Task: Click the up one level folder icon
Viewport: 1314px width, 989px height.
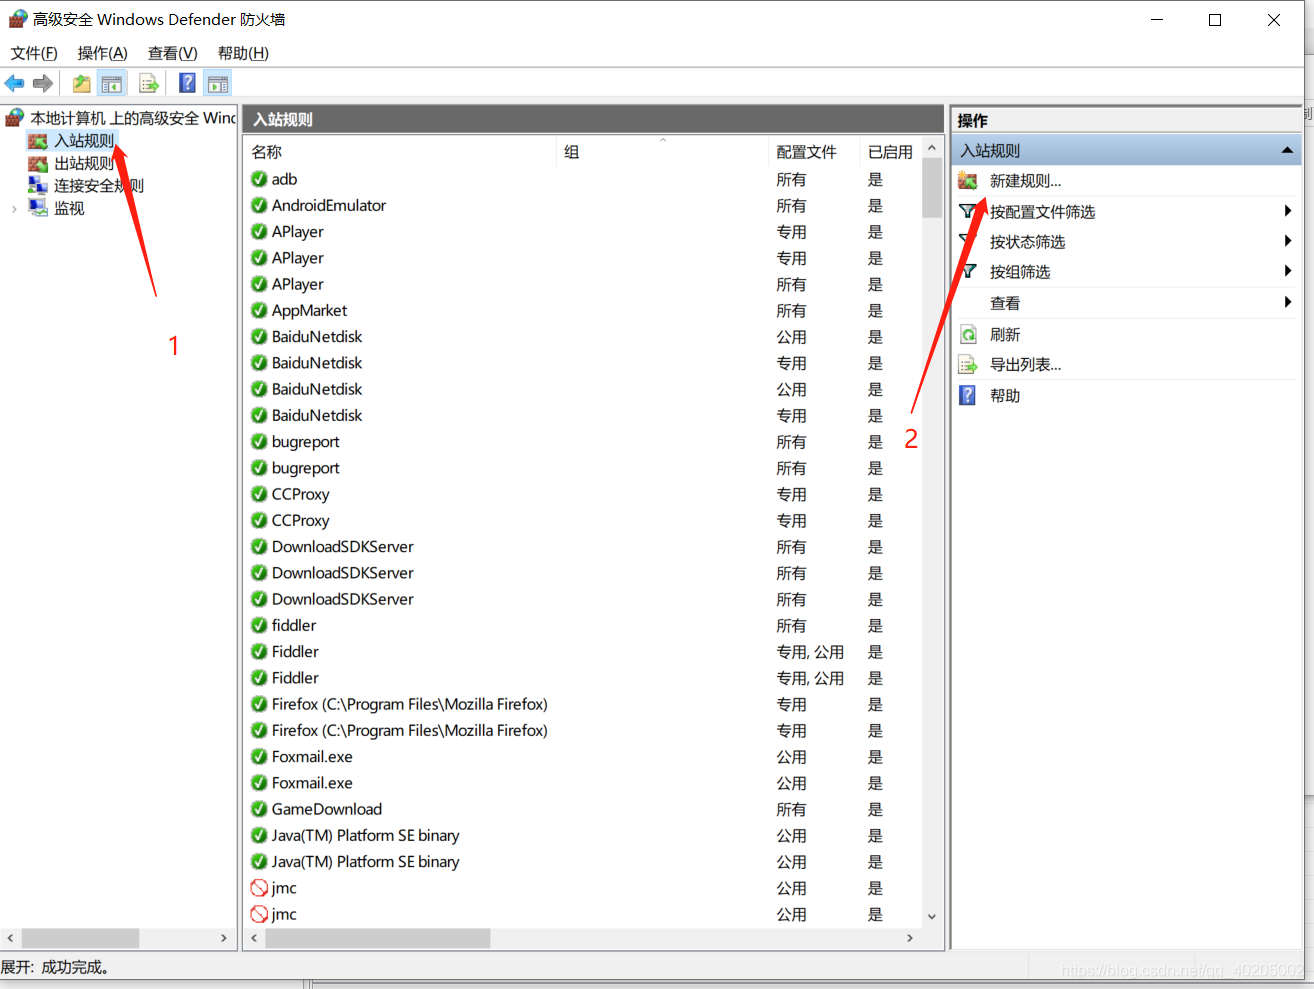Action: [x=81, y=84]
